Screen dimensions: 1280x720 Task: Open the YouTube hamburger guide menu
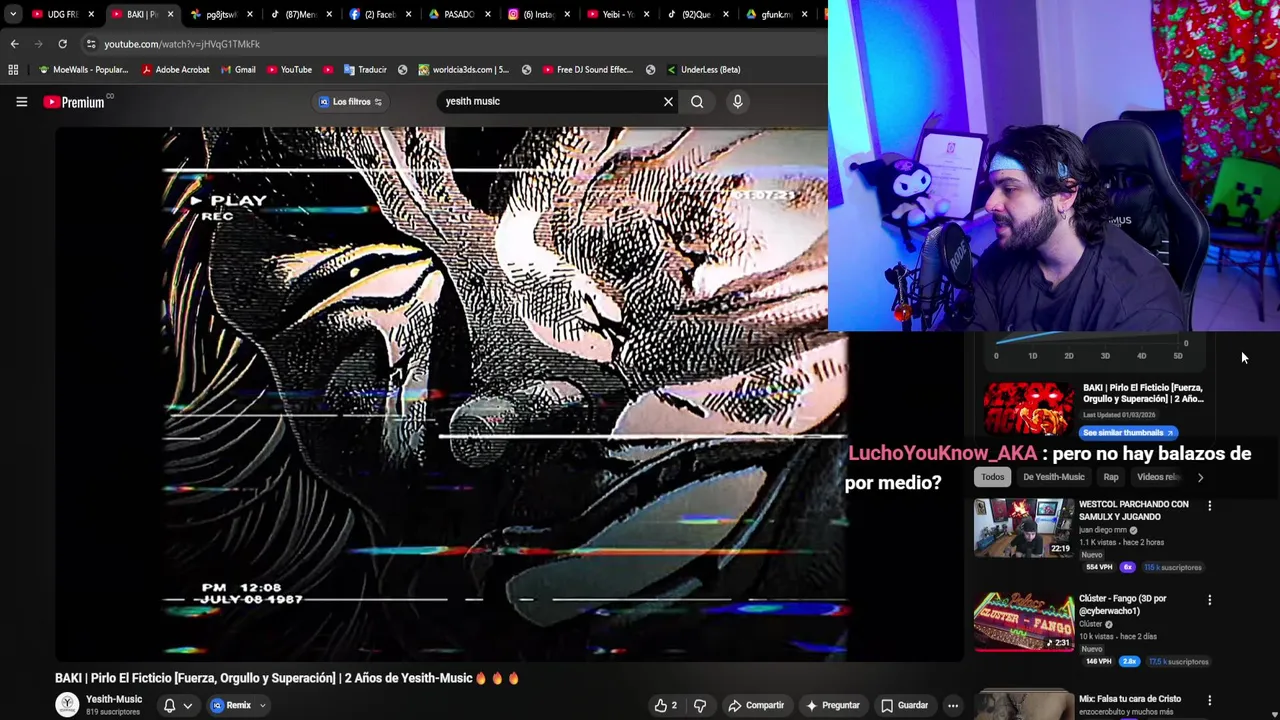[21, 101]
